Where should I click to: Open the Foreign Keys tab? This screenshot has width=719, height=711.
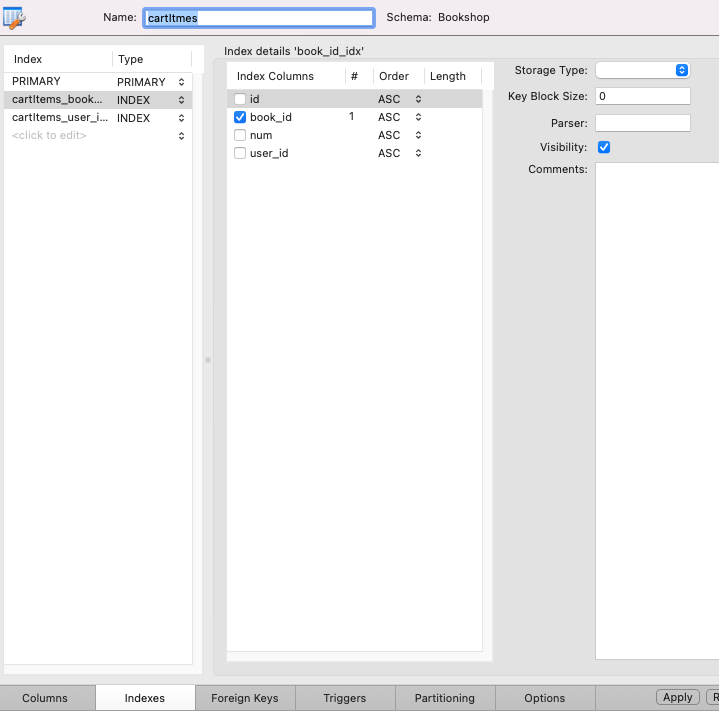[245, 698]
